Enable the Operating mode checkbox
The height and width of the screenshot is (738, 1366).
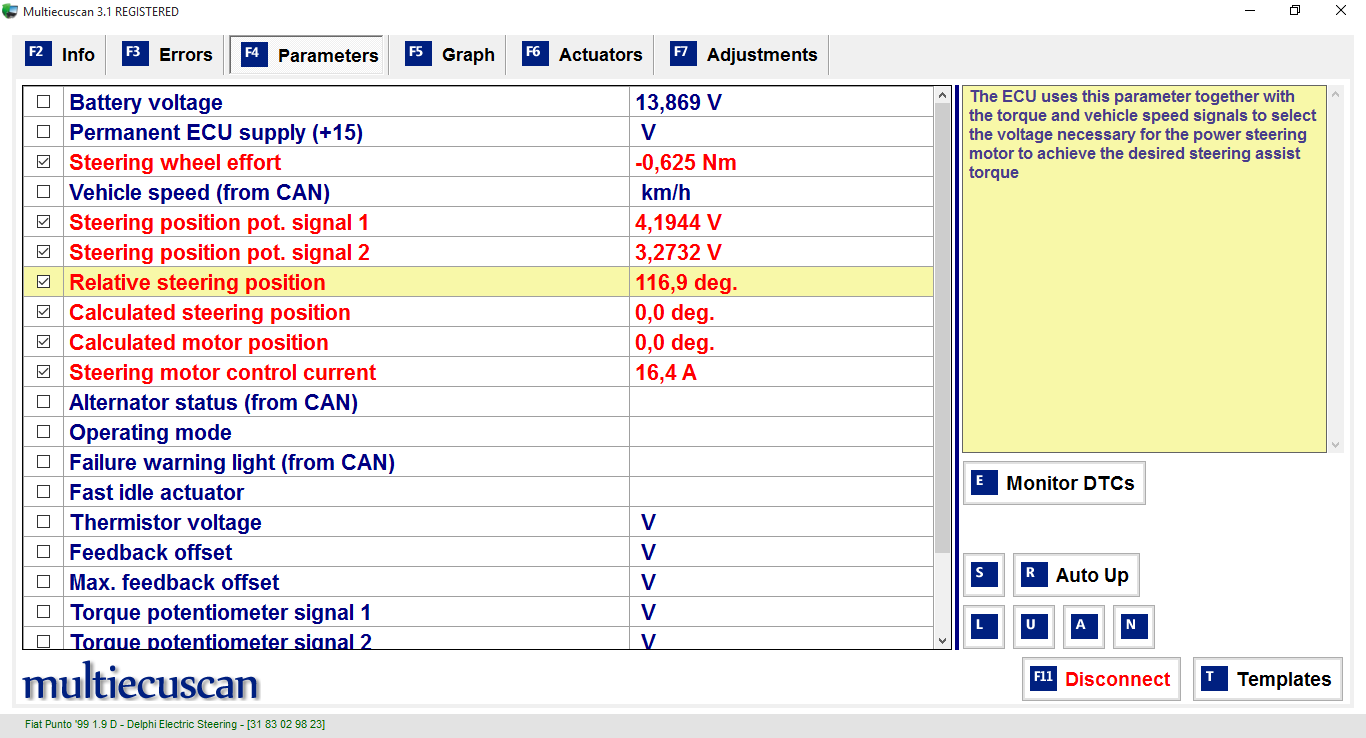click(x=43, y=432)
